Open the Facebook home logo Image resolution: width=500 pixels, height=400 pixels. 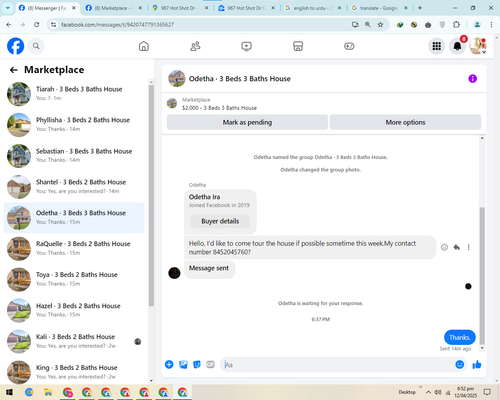[16, 46]
